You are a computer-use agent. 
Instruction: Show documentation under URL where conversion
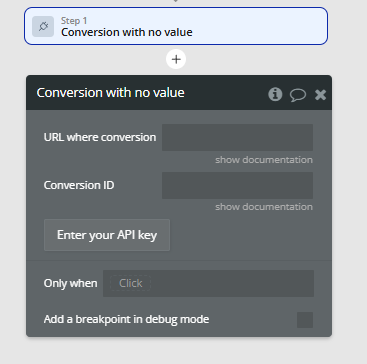click(x=264, y=160)
